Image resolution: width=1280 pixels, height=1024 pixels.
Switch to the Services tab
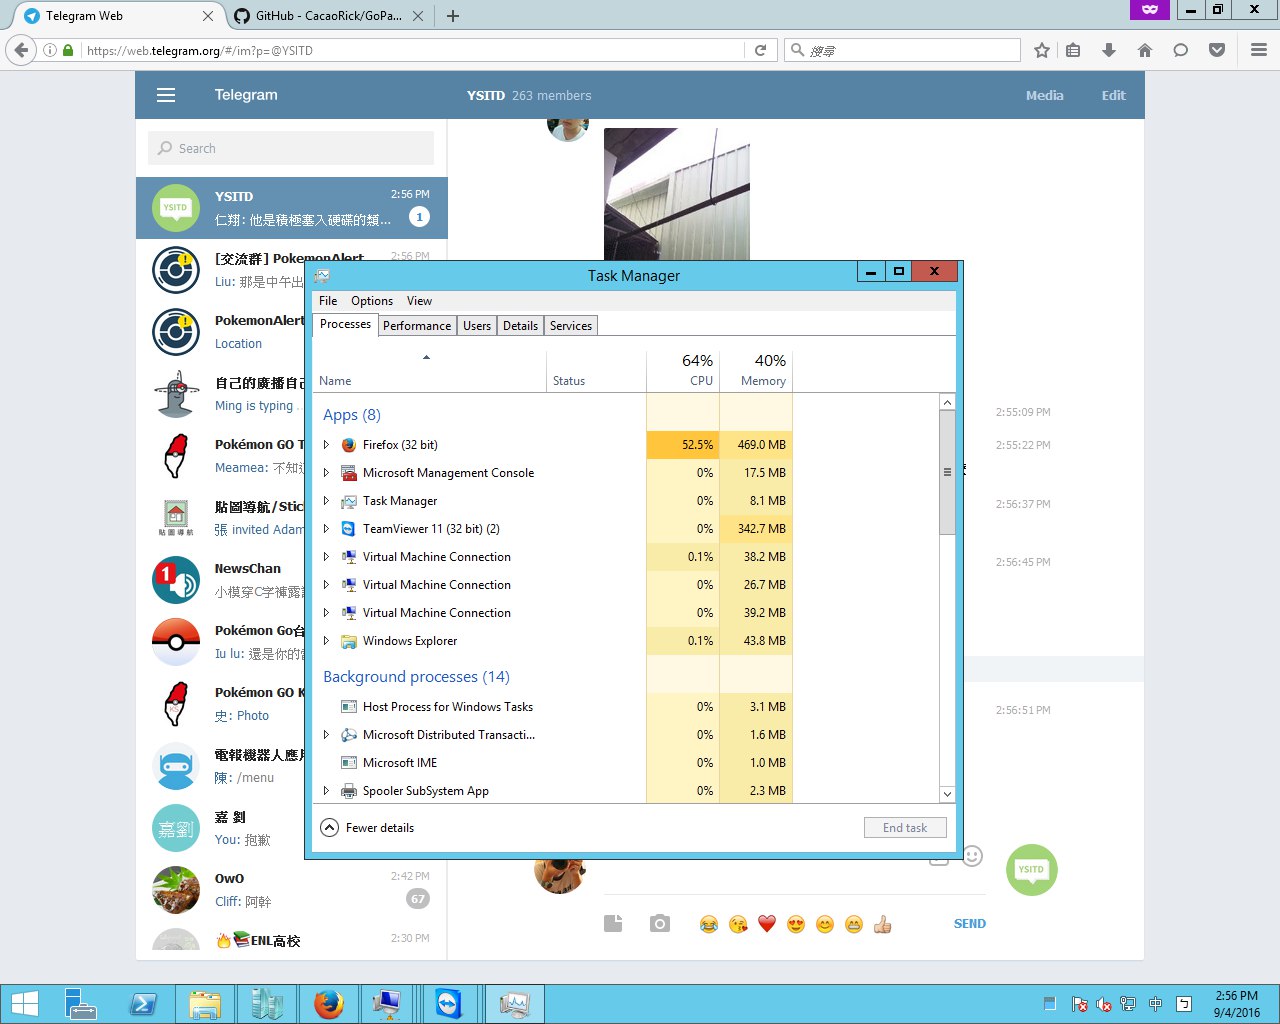[571, 326]
